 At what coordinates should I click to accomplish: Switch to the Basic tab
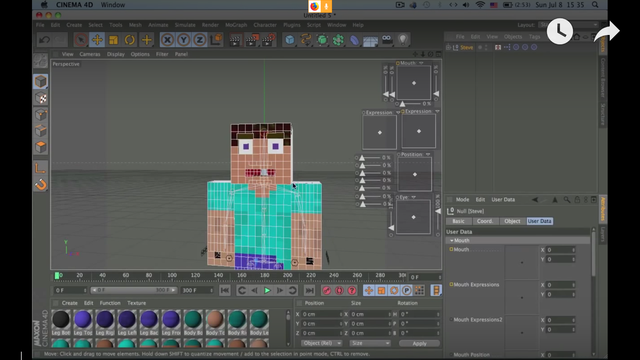click(x=458, y=221)
